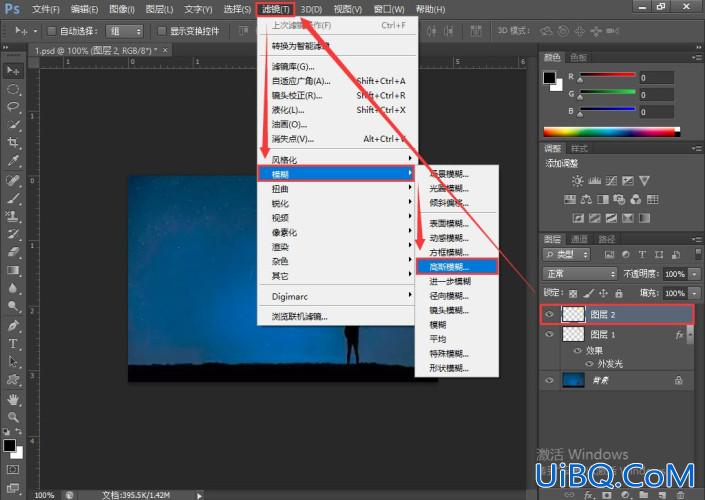Expand the 风格化 filter submenu
This screenshot has height=500, width=705.
(335, 160)
